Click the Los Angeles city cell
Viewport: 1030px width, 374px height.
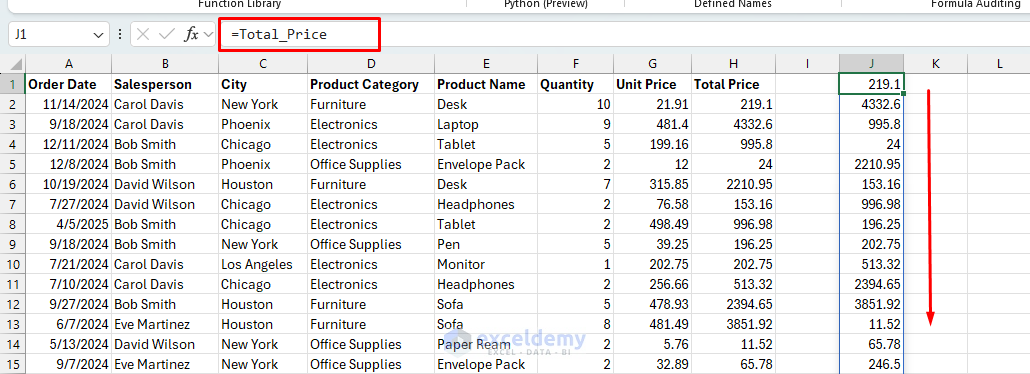(263, 264)
